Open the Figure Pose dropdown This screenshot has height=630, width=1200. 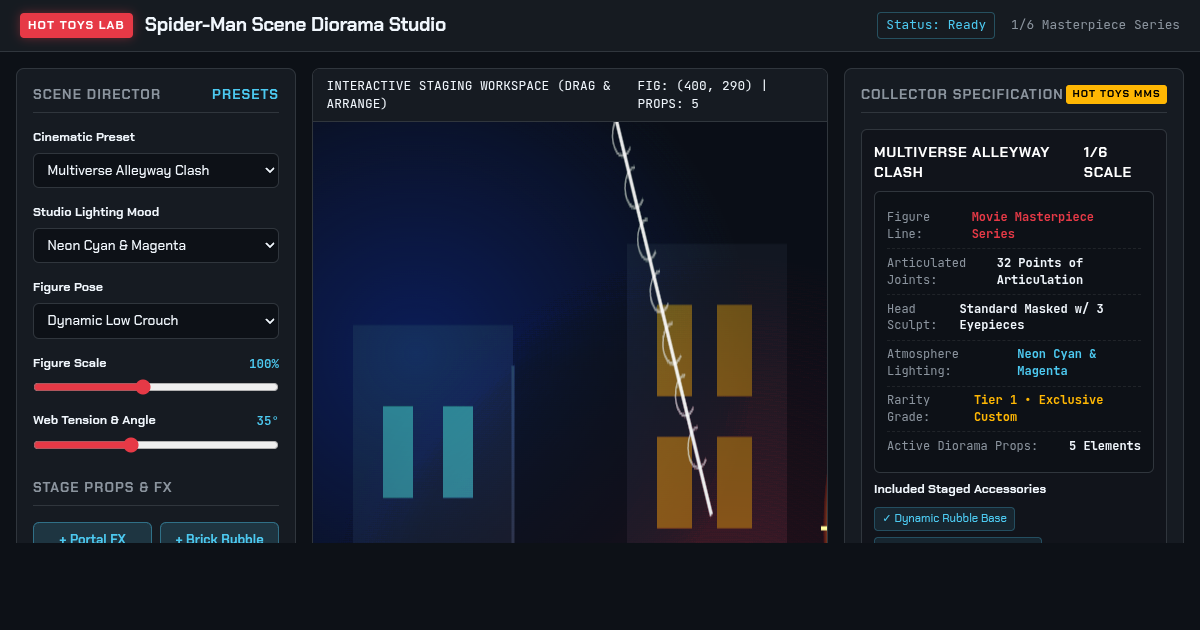click(x=156, y=320)
